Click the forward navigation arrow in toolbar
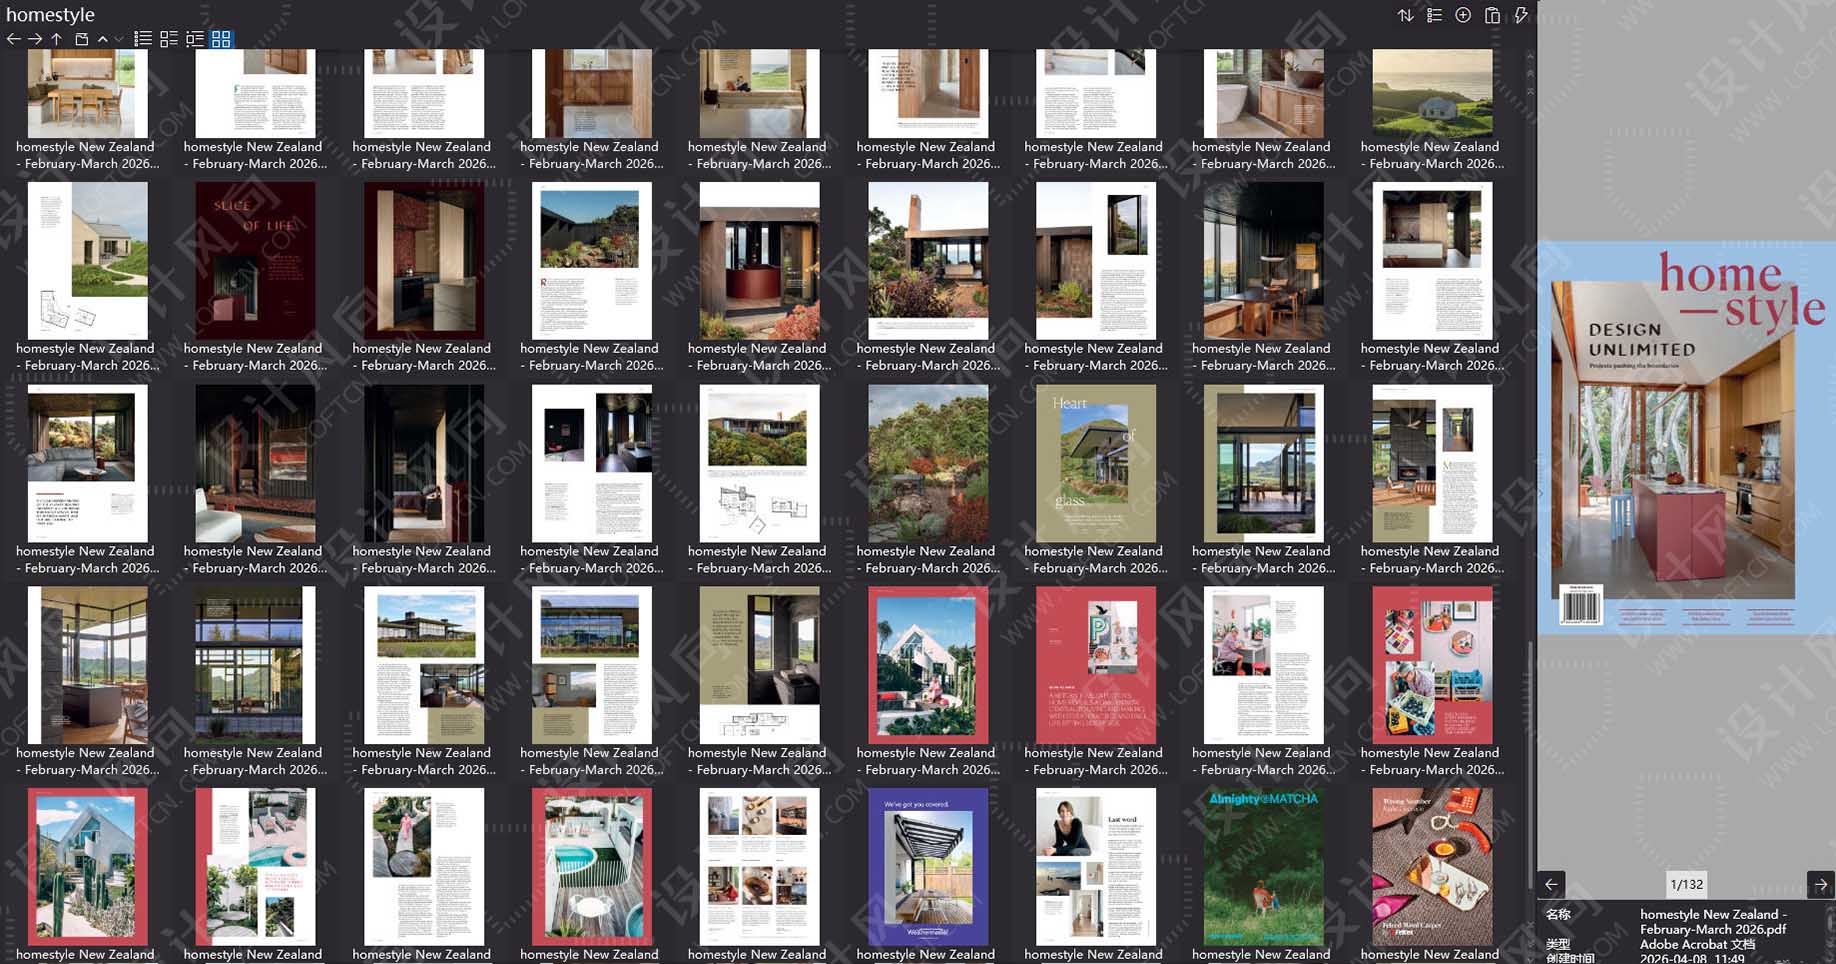 pyautogui.click(x=35, y=39)
